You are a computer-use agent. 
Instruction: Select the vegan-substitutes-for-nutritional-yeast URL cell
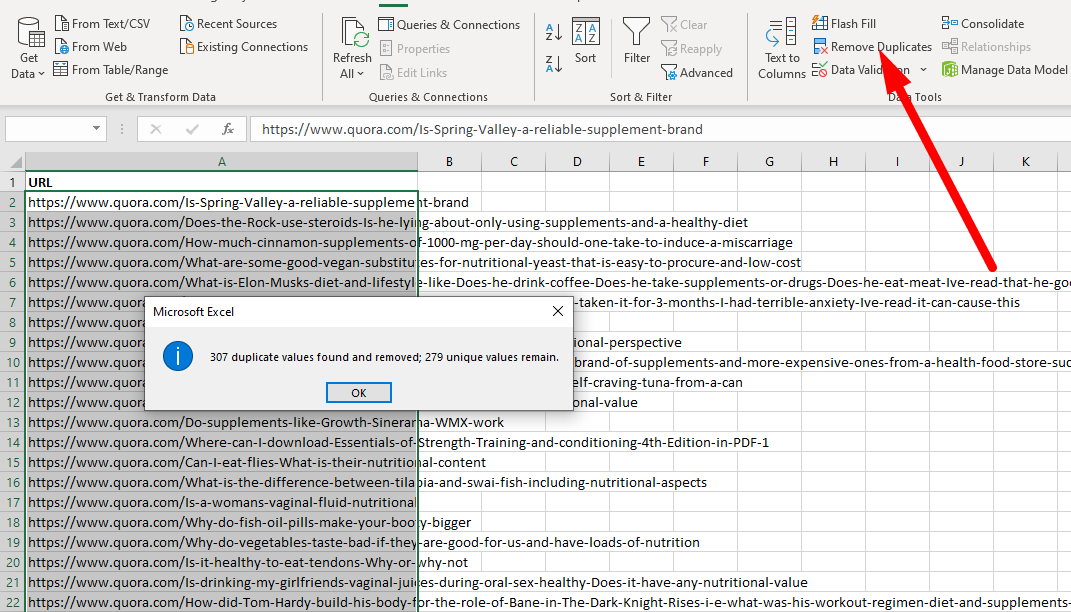click(x=221, y=262)
